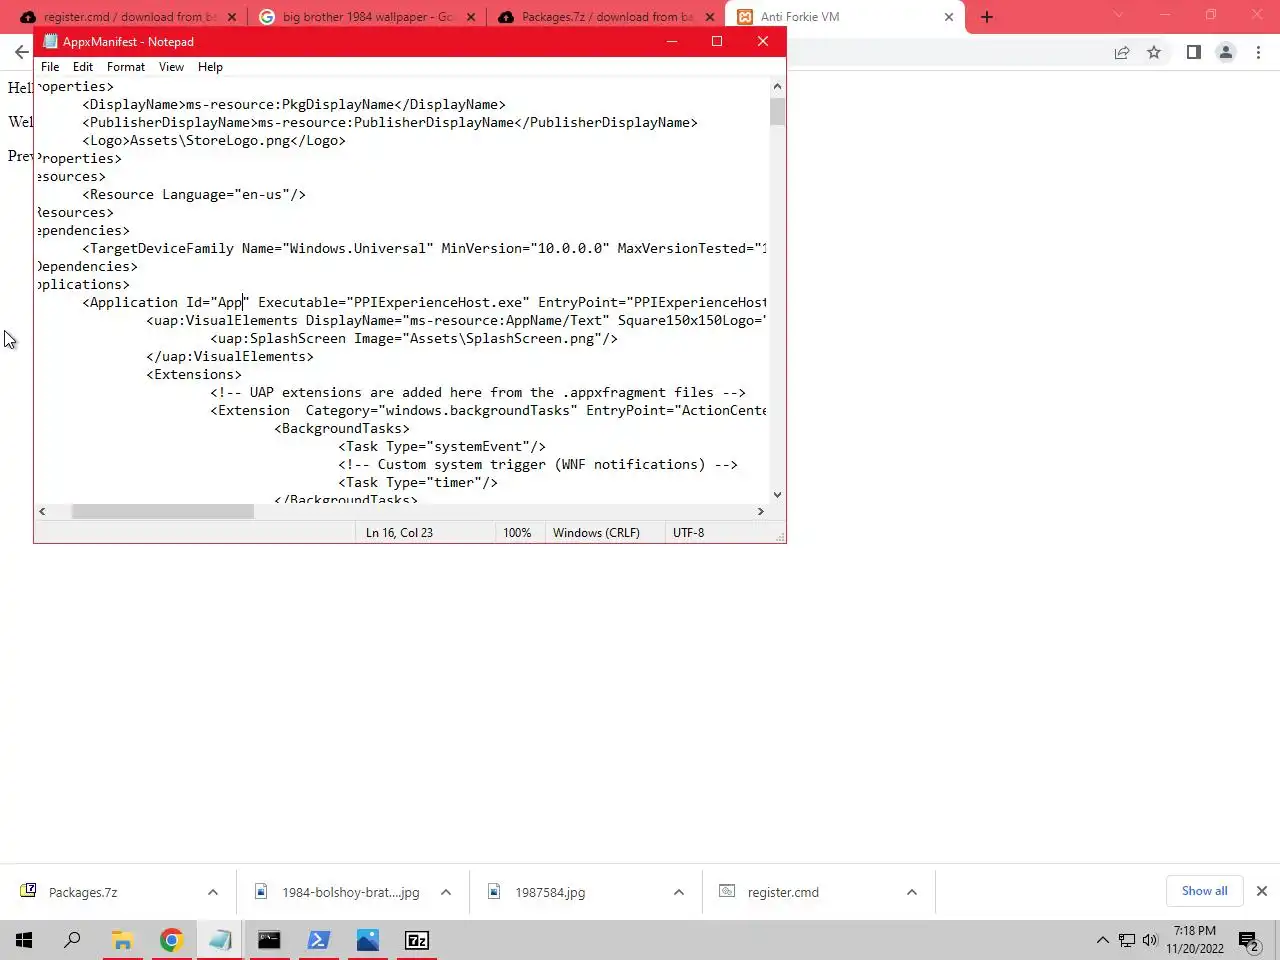Click the Resource Language line
Viewport: 1280px width, 960px height.
tap(194, 194)
